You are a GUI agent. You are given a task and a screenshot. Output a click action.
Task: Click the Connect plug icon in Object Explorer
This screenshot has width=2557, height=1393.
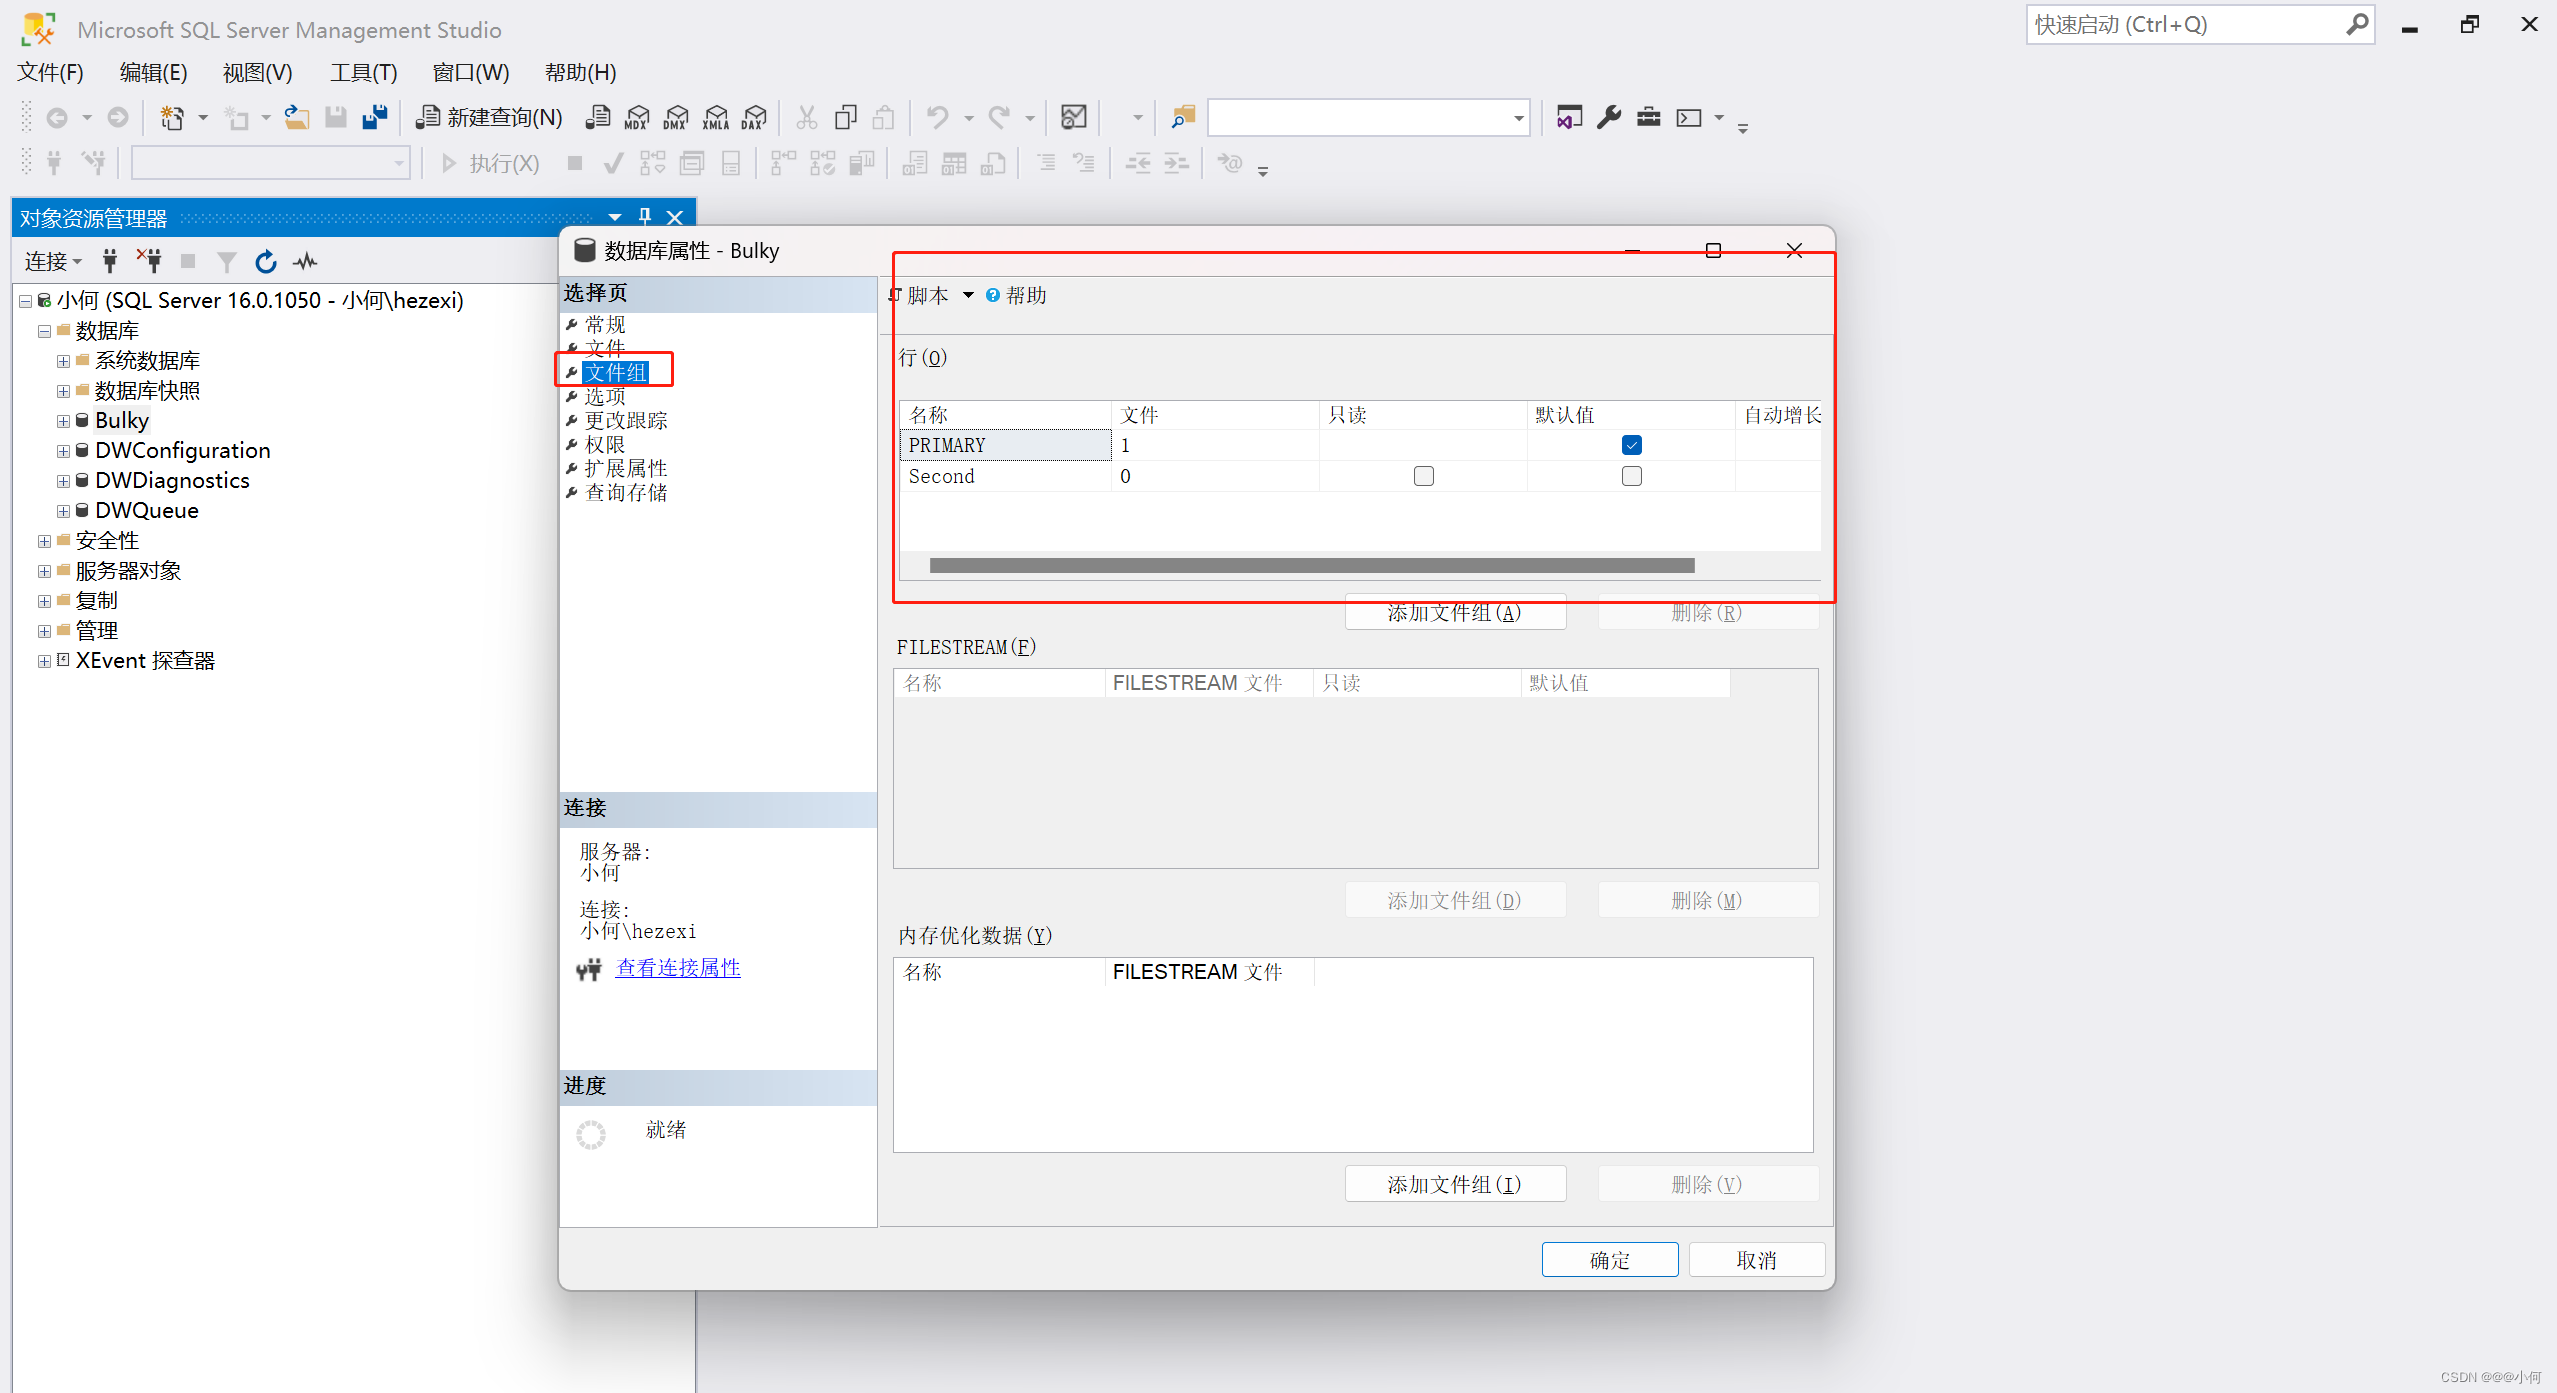[x=110, y=261]
